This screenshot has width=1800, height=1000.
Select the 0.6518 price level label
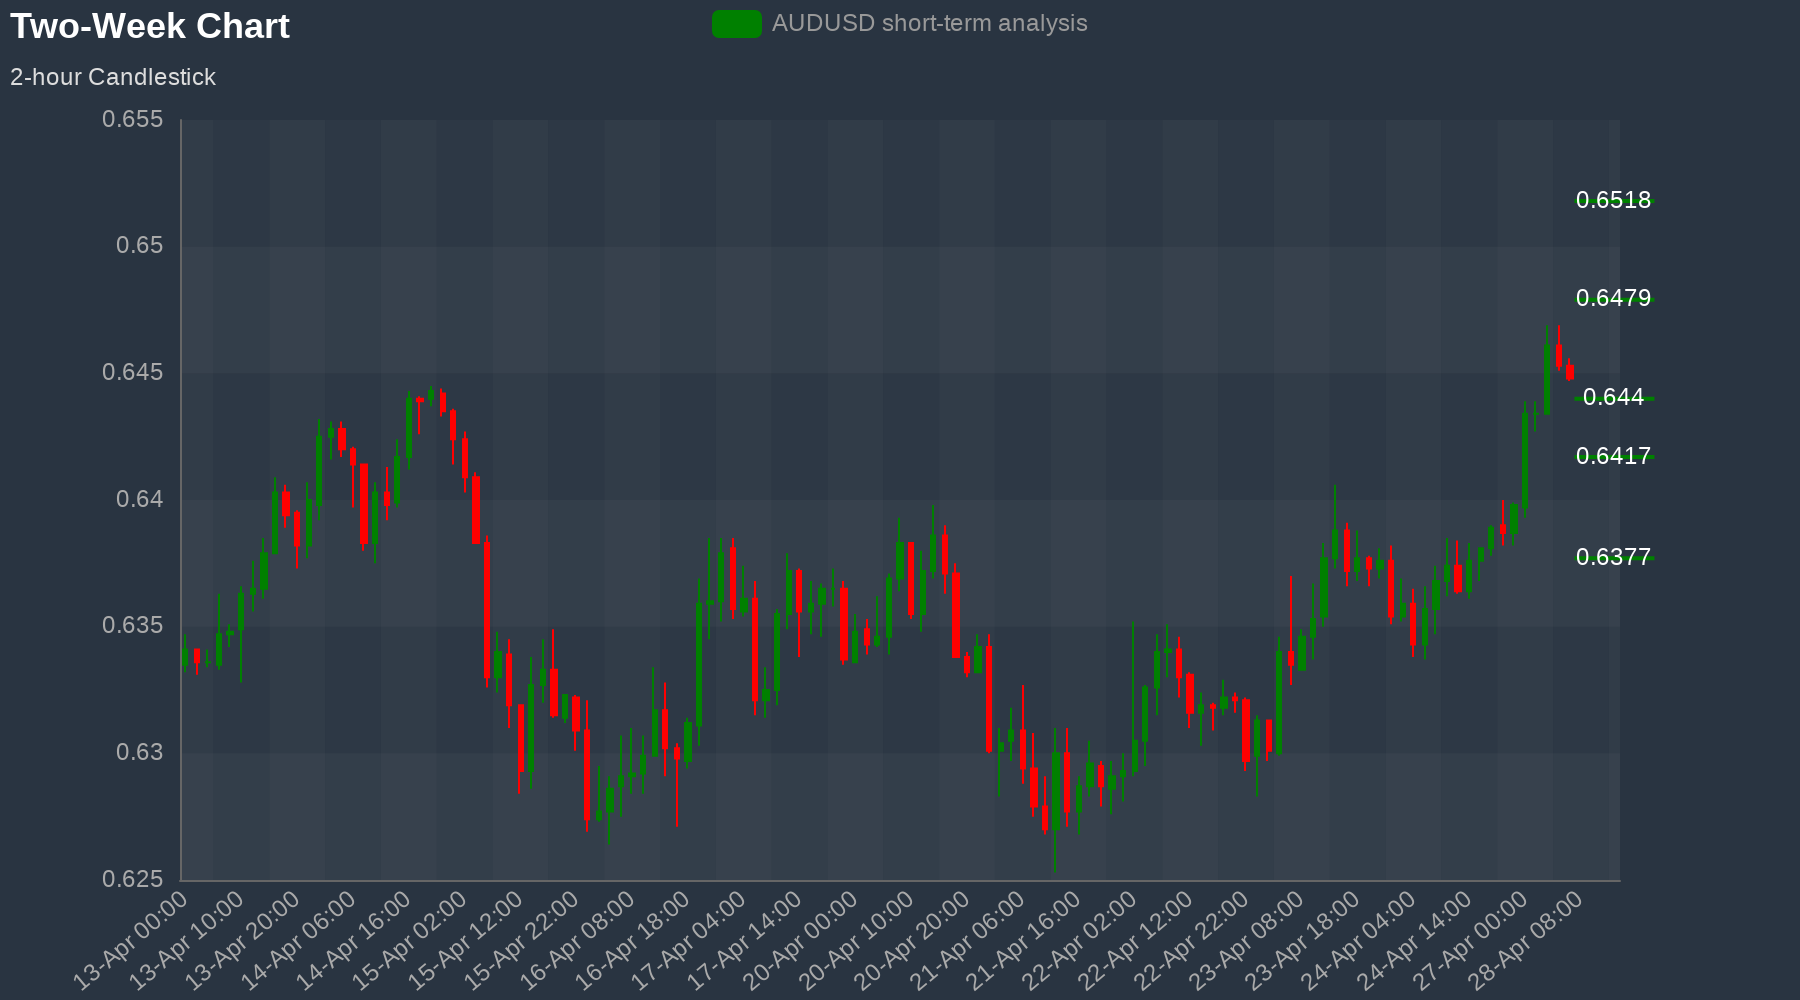click(1613, 200)
